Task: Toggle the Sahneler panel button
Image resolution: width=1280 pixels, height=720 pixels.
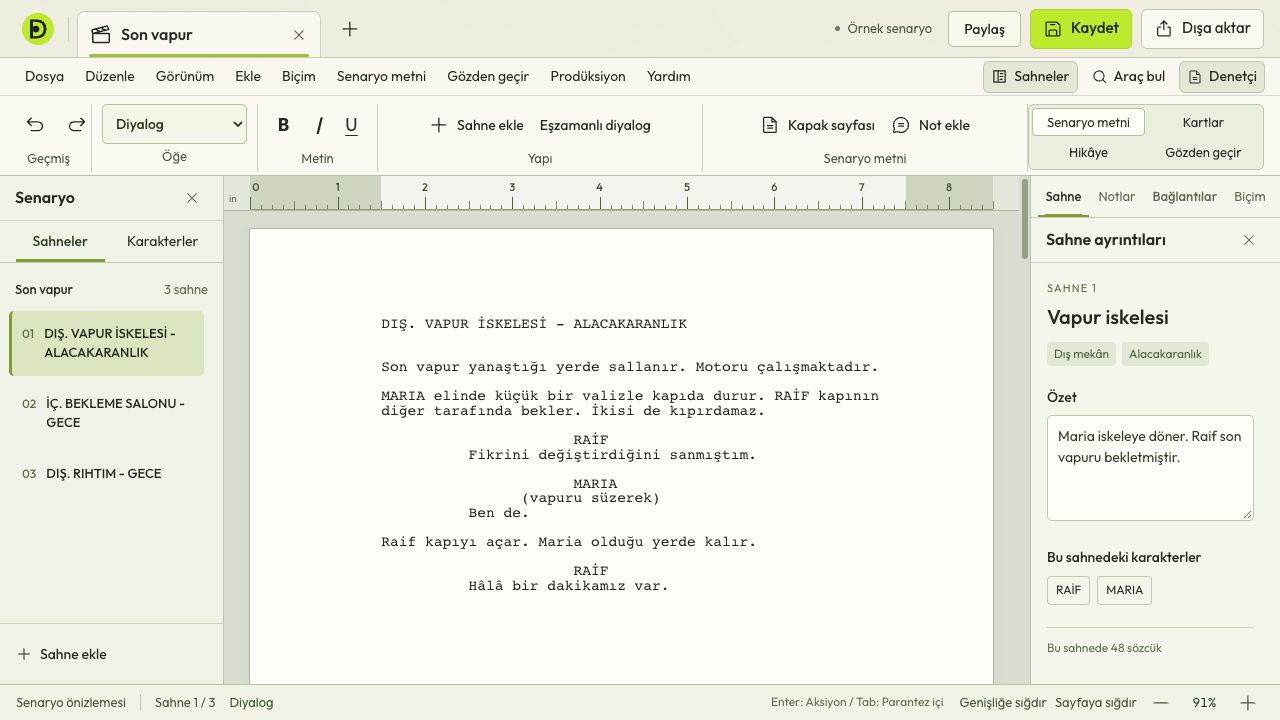Action: 1030,76
